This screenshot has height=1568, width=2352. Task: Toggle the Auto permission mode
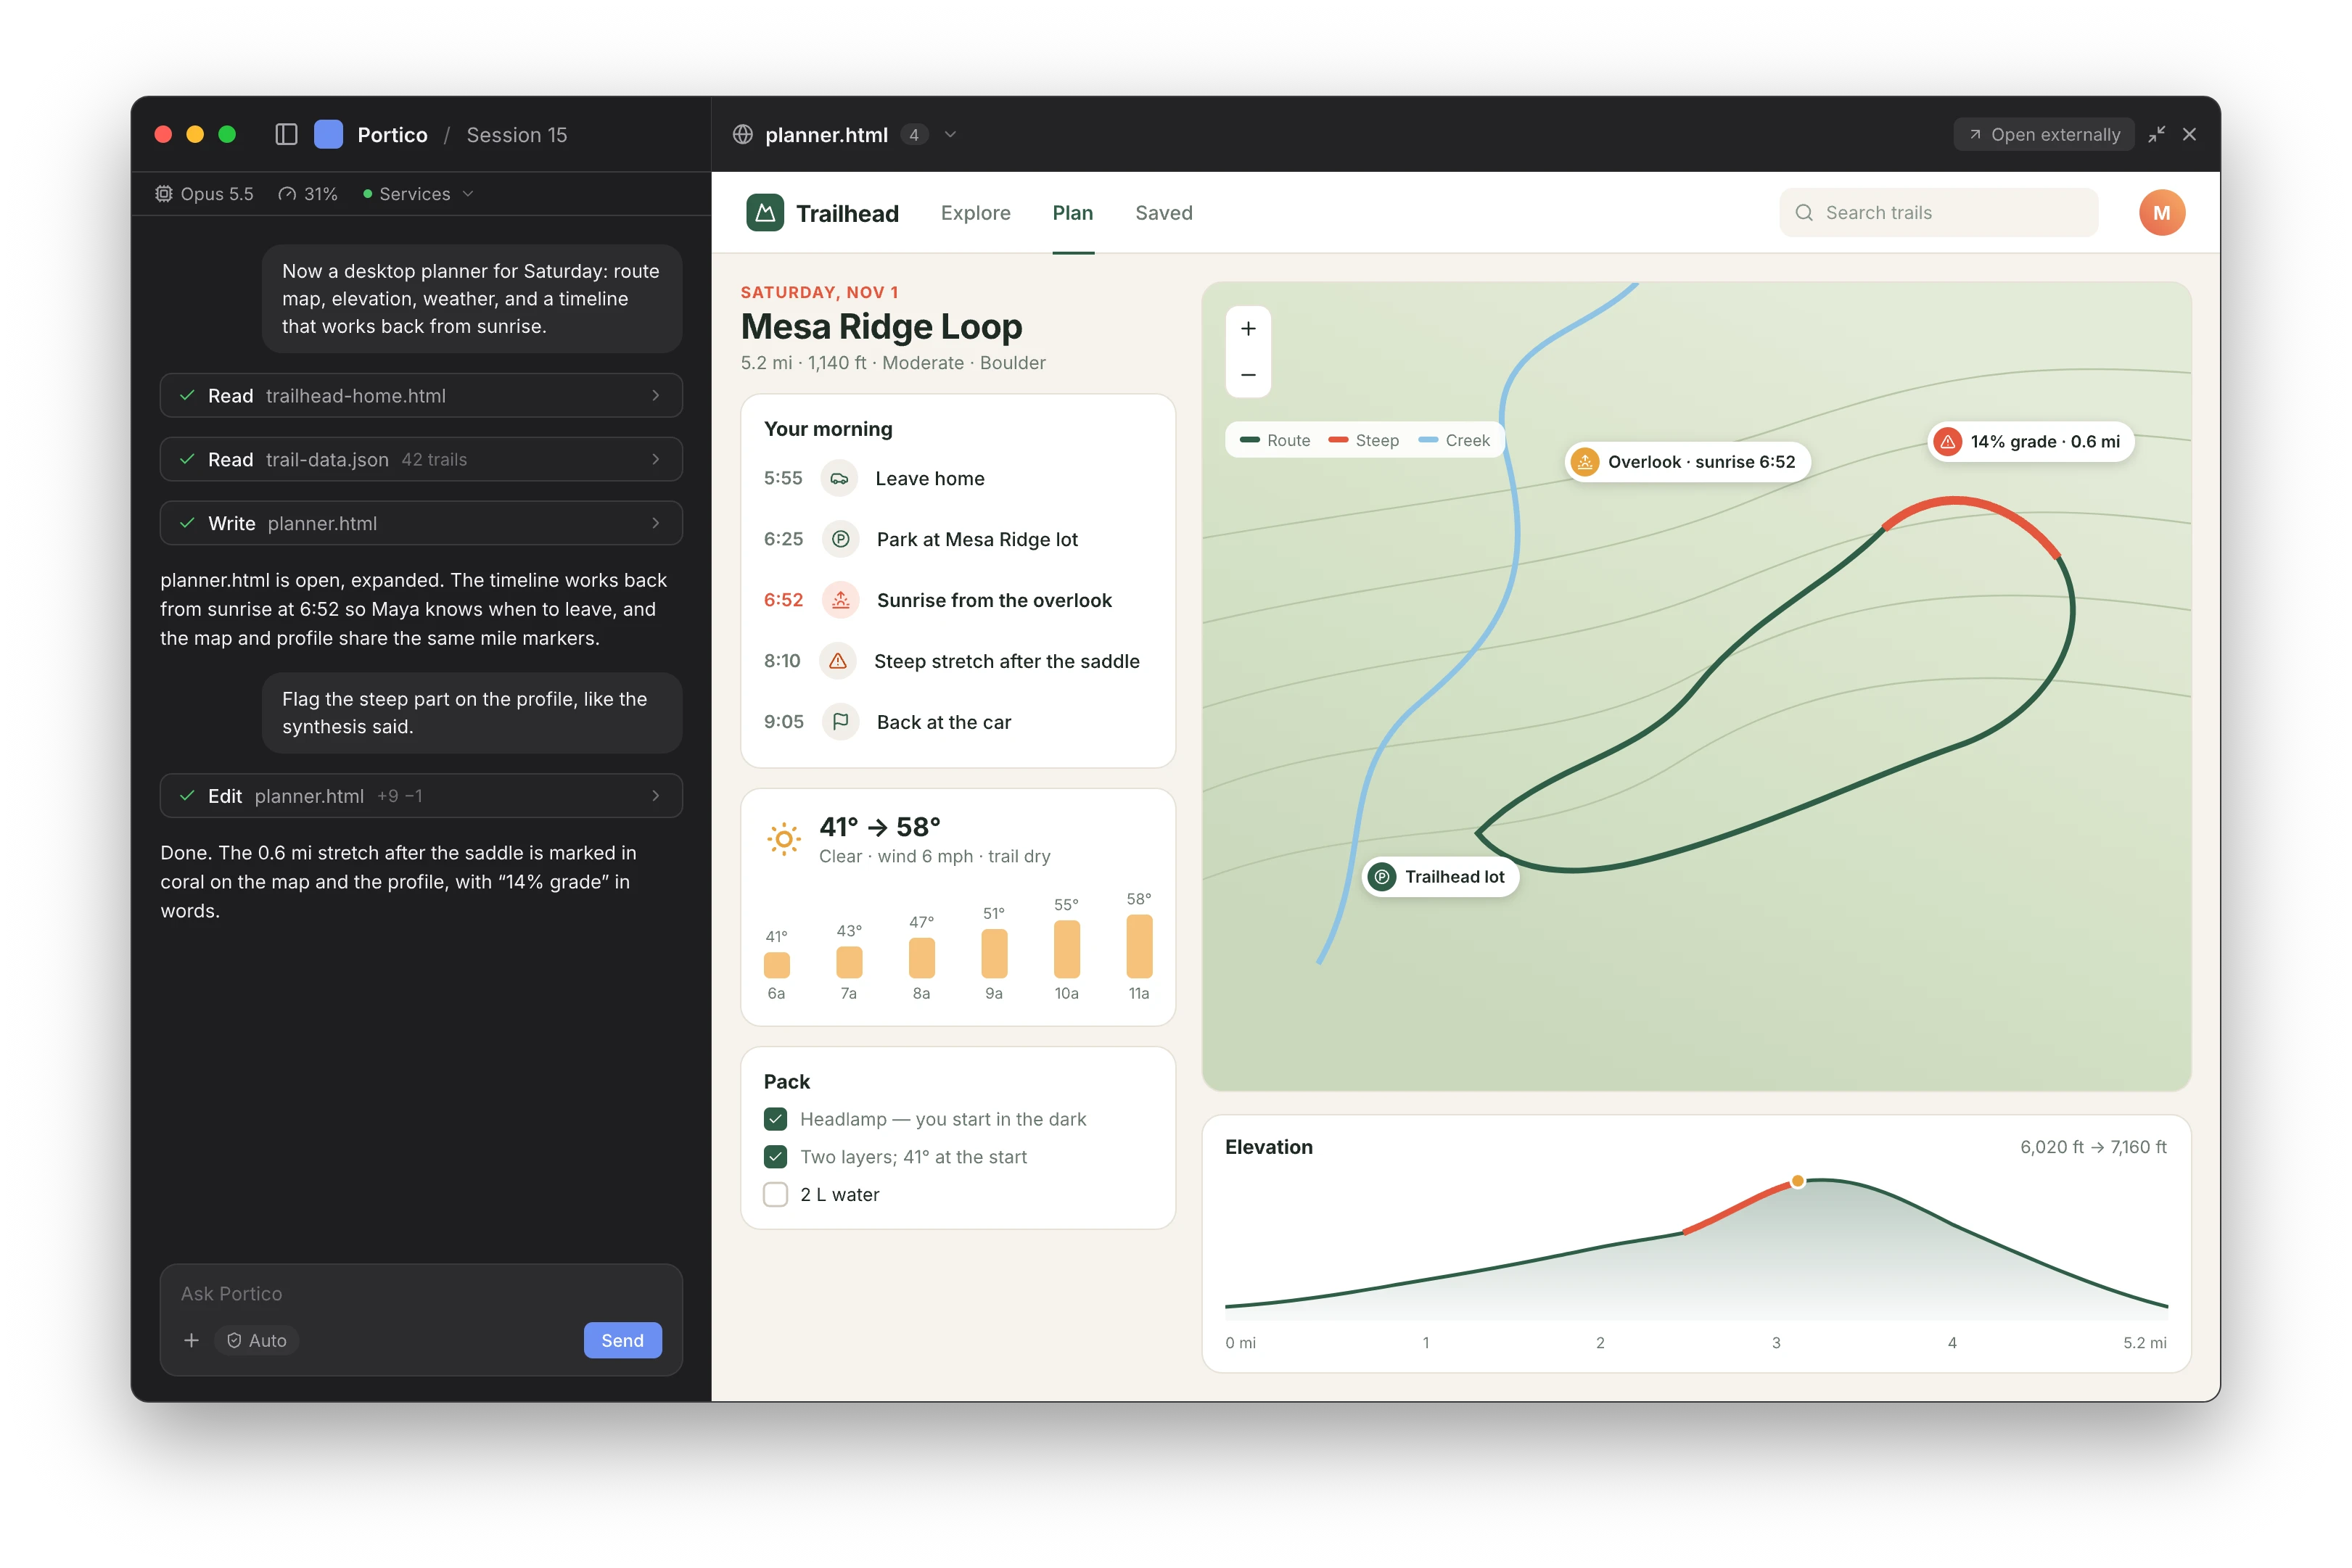coord(257,1340)
